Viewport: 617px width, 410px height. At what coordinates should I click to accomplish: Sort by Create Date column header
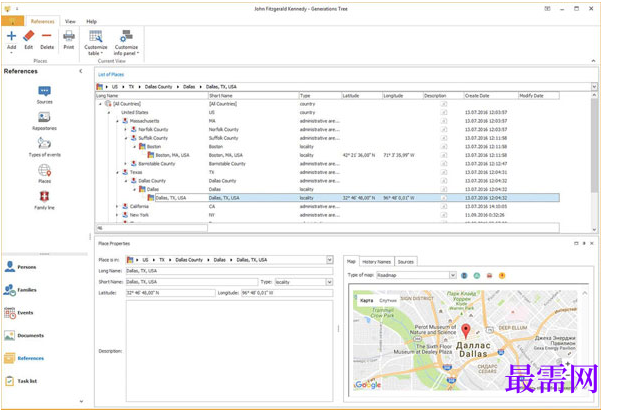[491, 96]
